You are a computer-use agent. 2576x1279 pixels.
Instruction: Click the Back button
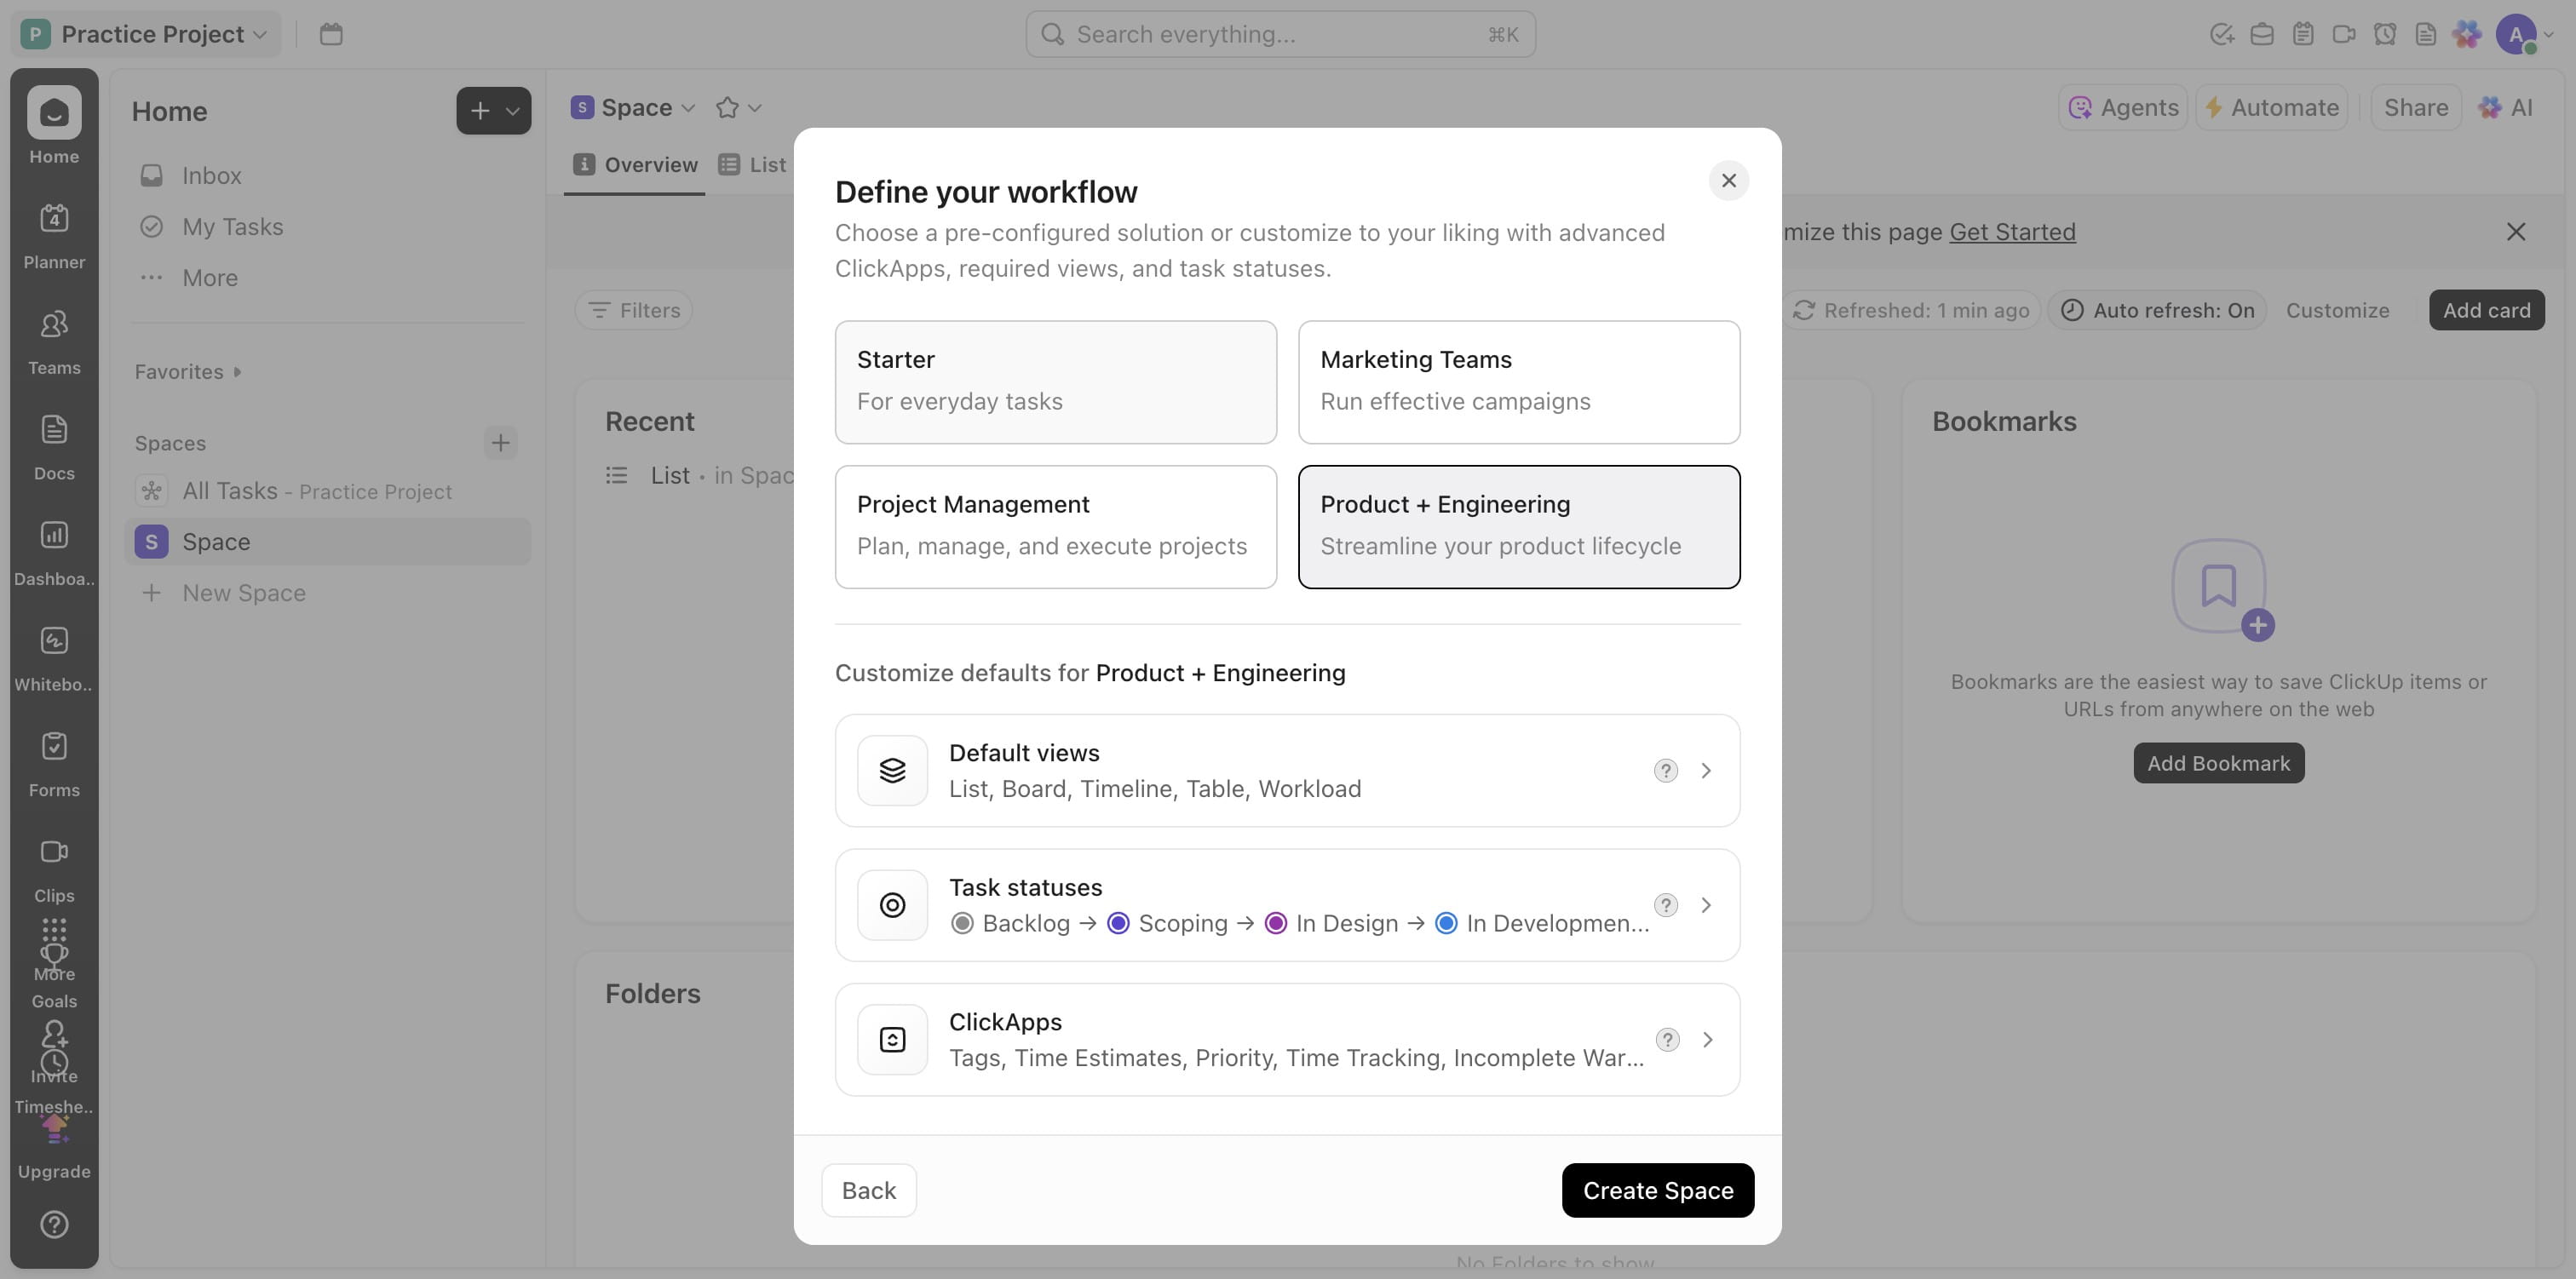(868, 1190)
